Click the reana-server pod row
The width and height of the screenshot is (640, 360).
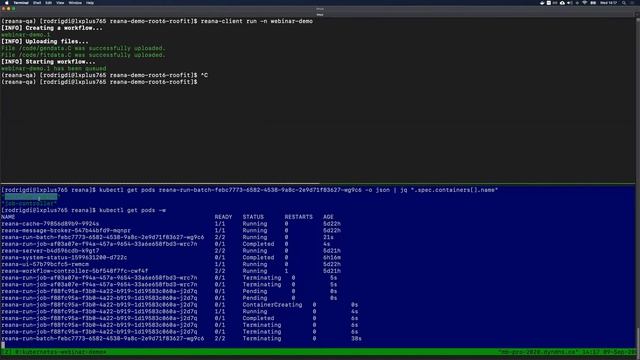171,251
